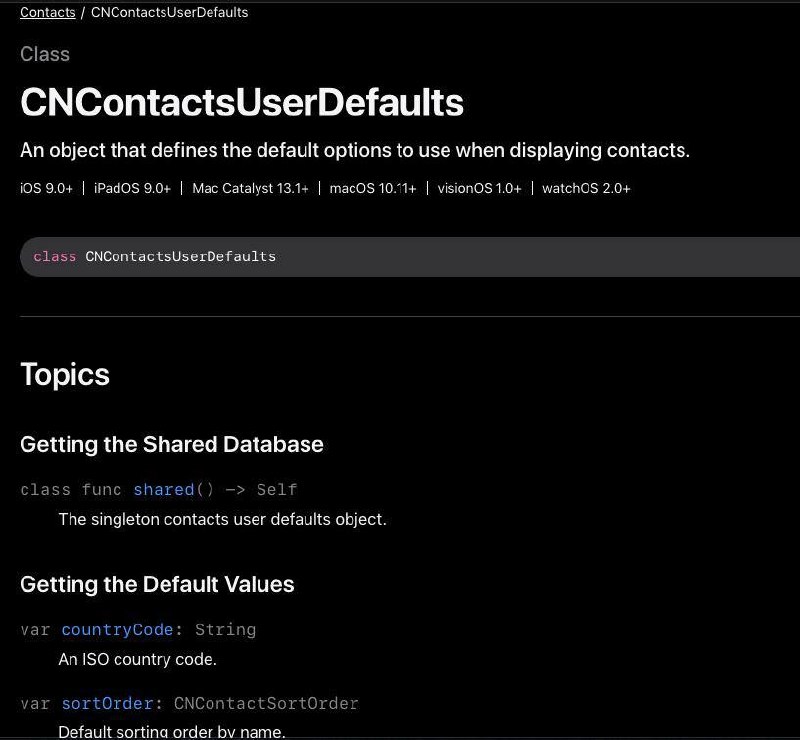Click the Class eyebrow label above title
Screen dimensions: 800x740
coord(45,54)
